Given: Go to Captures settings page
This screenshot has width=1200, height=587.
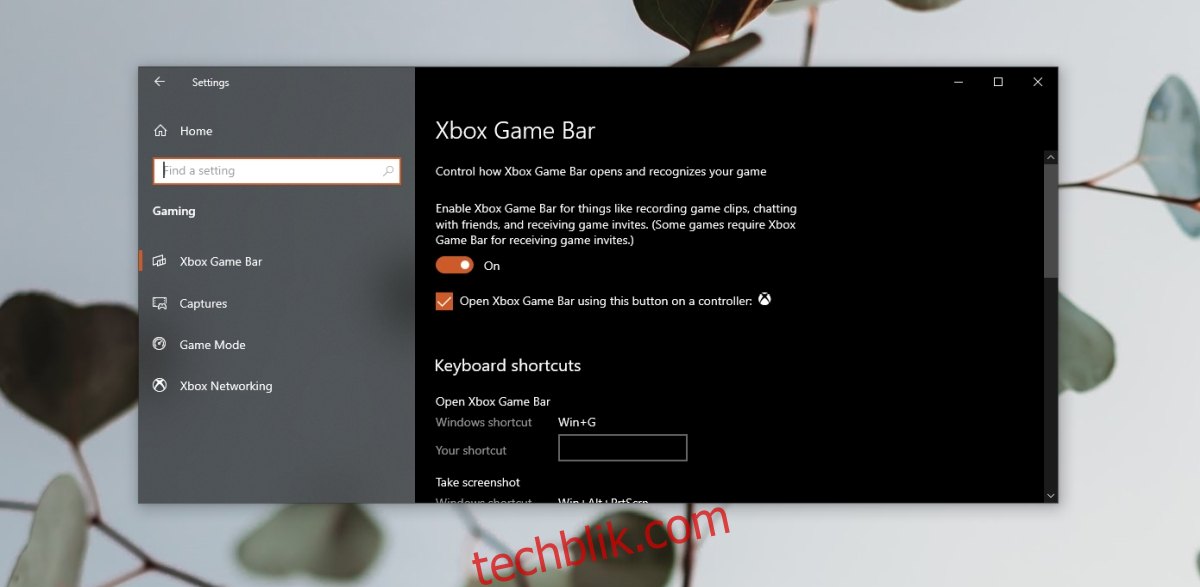Looking at the screenshot, I should 203,303.
